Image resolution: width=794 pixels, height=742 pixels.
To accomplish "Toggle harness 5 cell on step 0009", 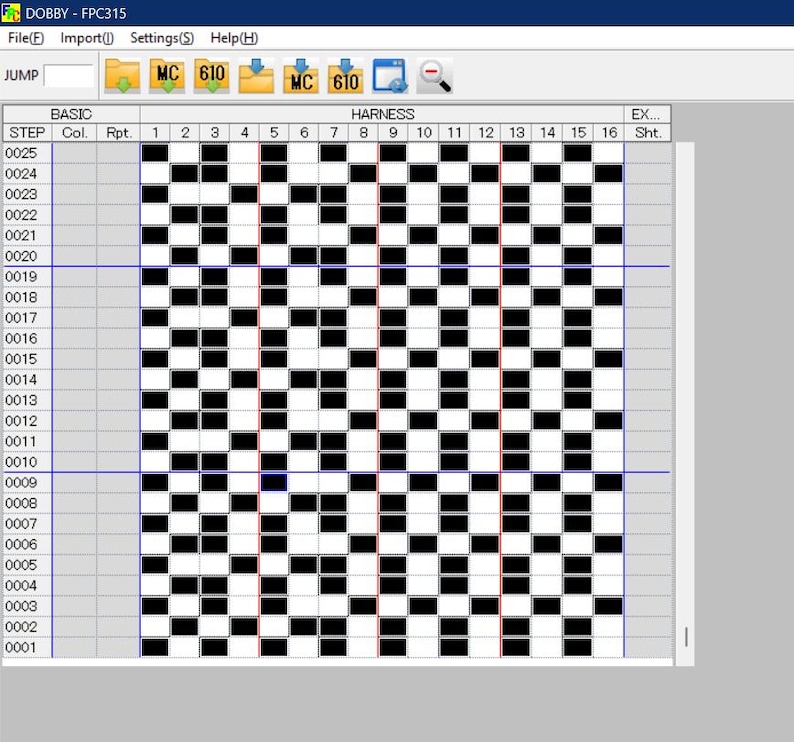I will tap(274, 483).
